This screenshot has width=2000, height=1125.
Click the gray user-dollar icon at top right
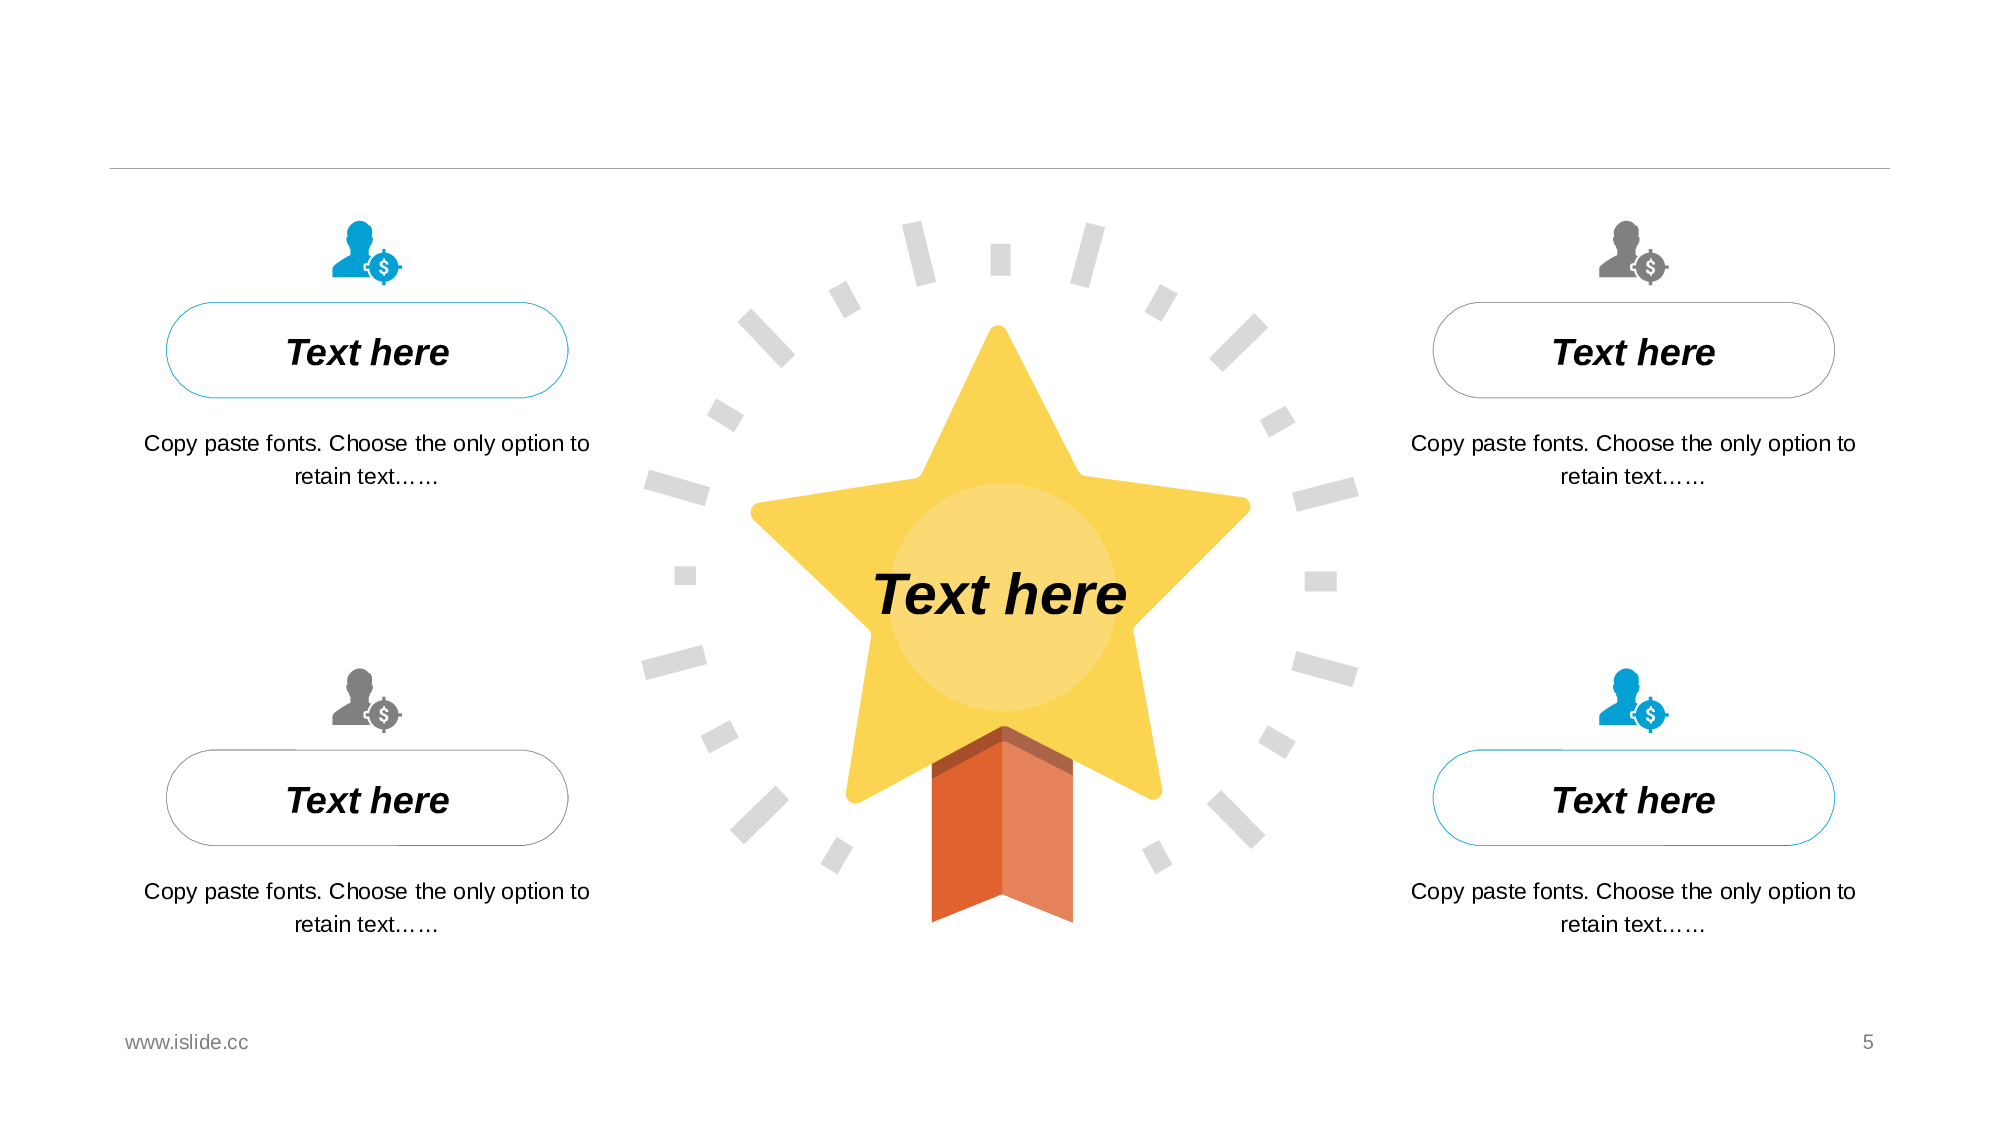tap(1632, 252)
